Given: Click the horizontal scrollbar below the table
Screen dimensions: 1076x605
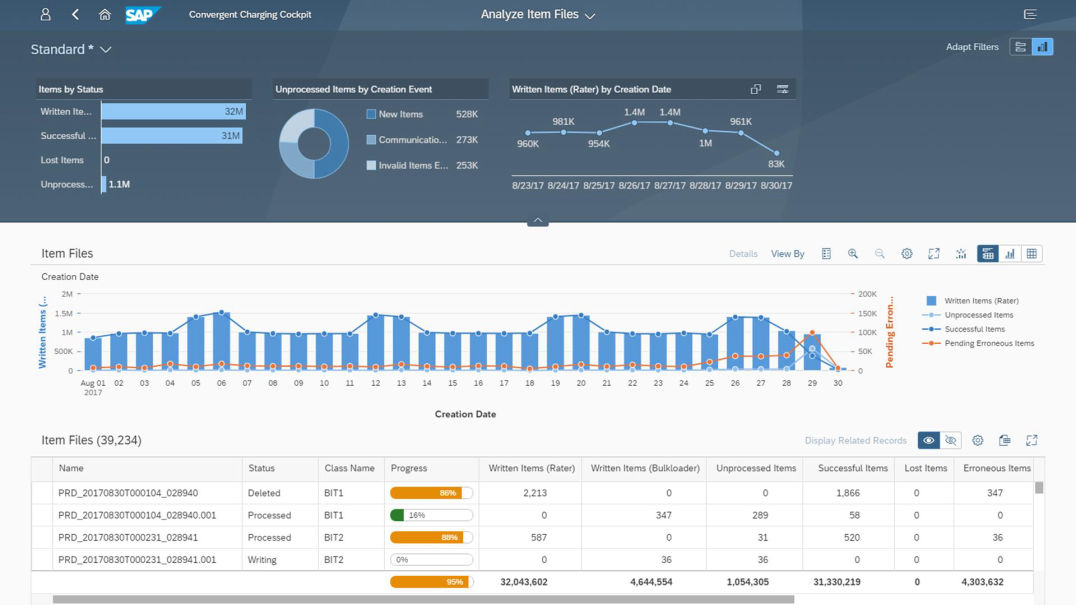Looking at the screenshot, I should click(423, 600).
